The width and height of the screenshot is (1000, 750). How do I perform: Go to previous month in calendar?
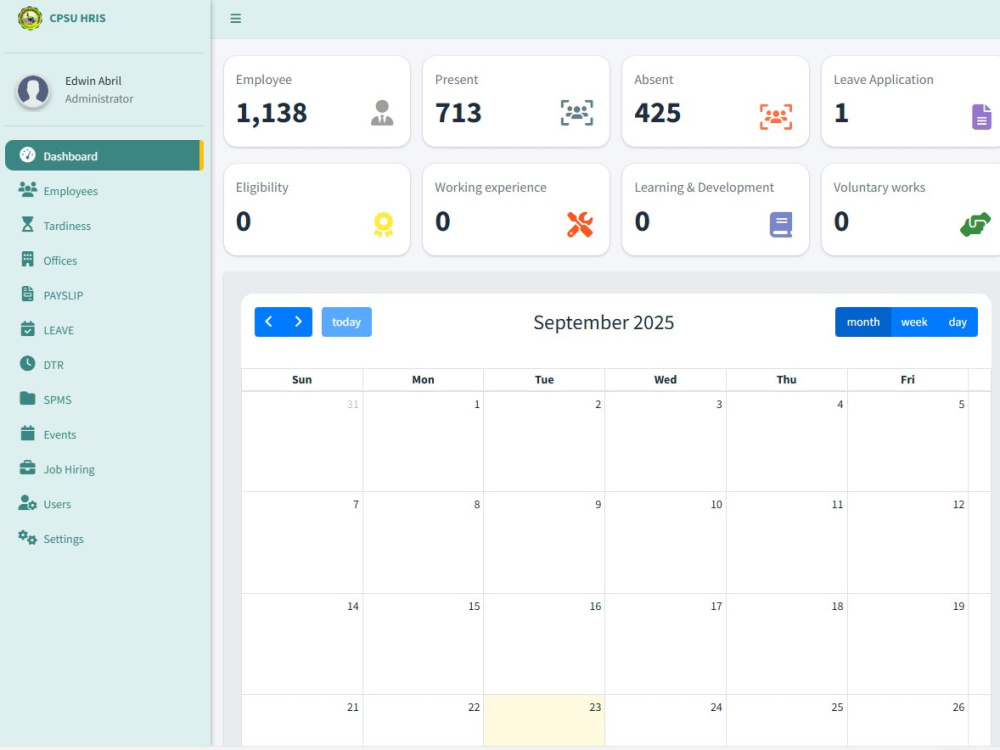[268, 322]
